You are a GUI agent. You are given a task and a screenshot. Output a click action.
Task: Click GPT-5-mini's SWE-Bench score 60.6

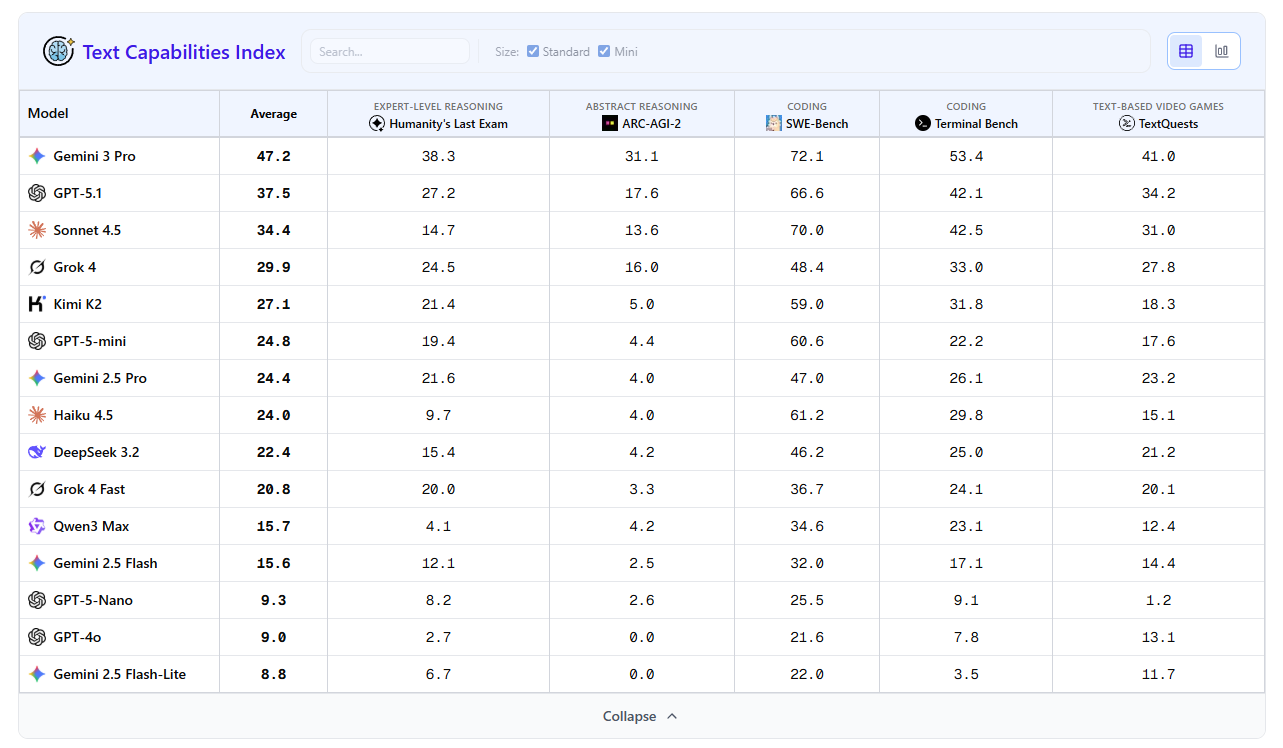807,341
